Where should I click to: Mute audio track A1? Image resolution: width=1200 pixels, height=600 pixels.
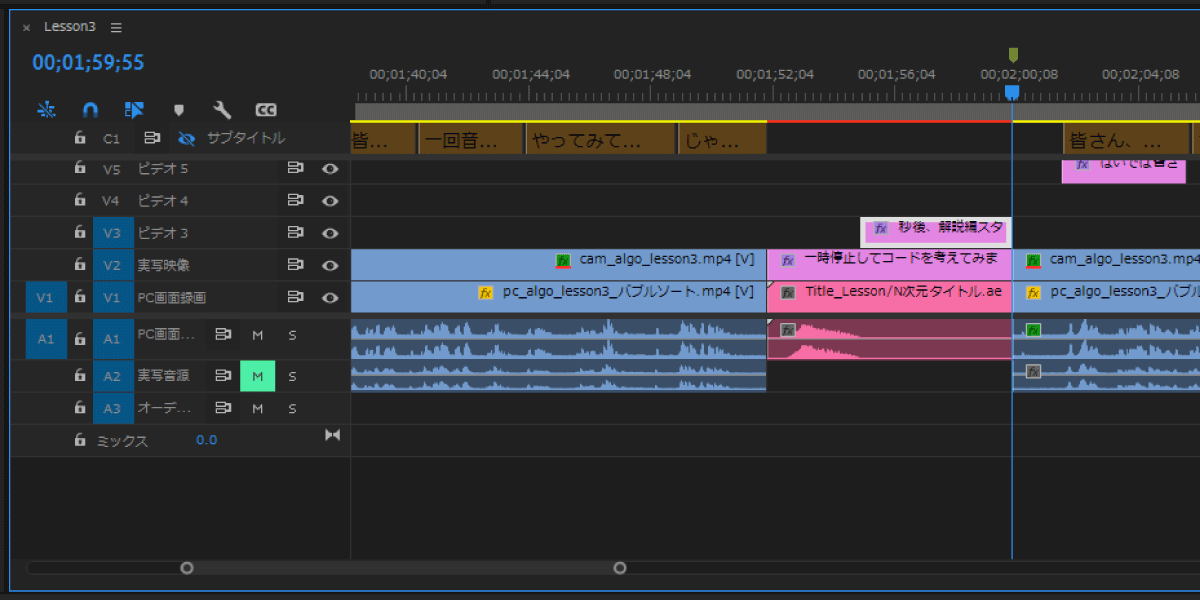pos(257,335)
